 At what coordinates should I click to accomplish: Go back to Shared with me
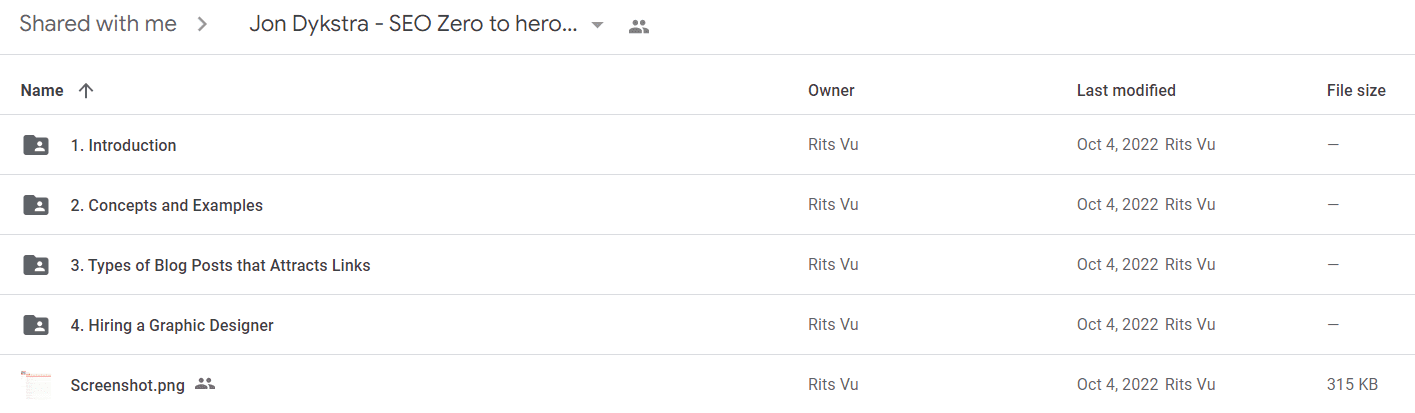pyautogui.click(x=98, y=24)
